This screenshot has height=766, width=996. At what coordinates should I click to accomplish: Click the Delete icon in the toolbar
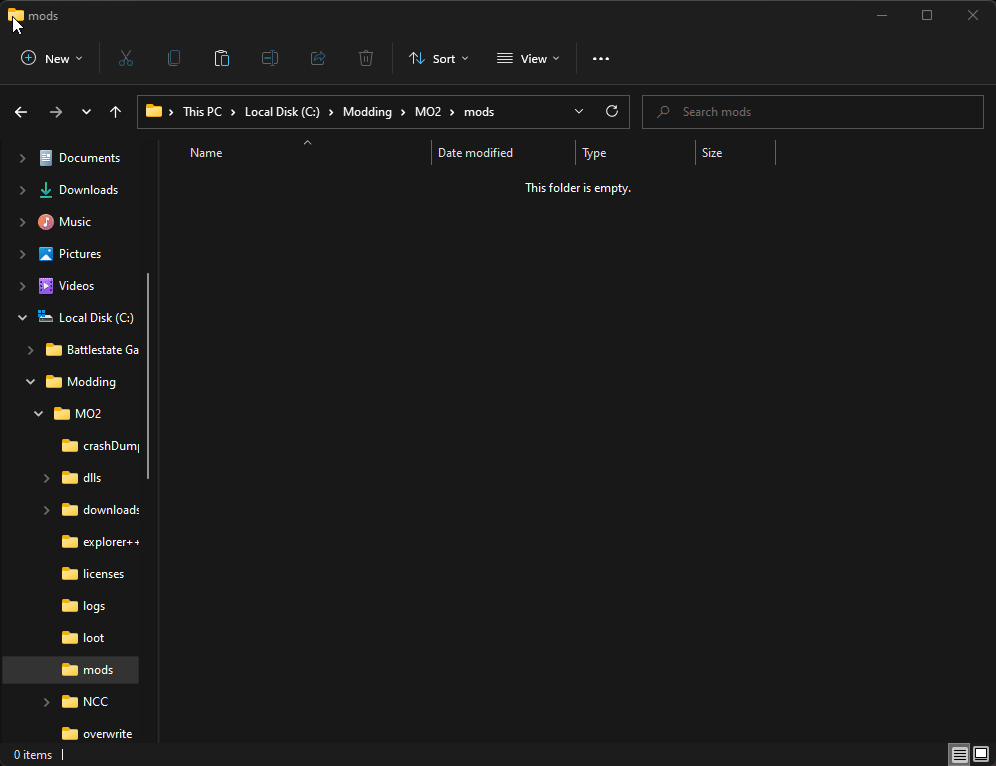[x=365, y=58]
